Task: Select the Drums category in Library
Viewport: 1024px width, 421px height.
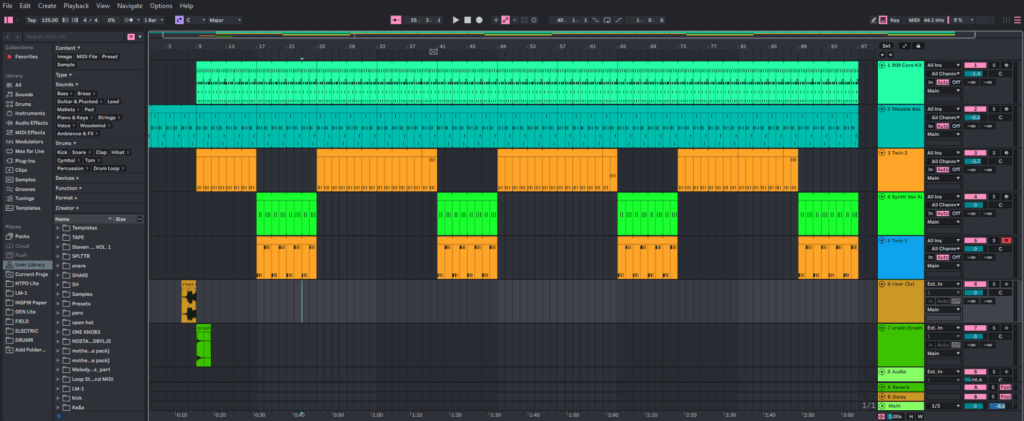Action: (23, 104)
